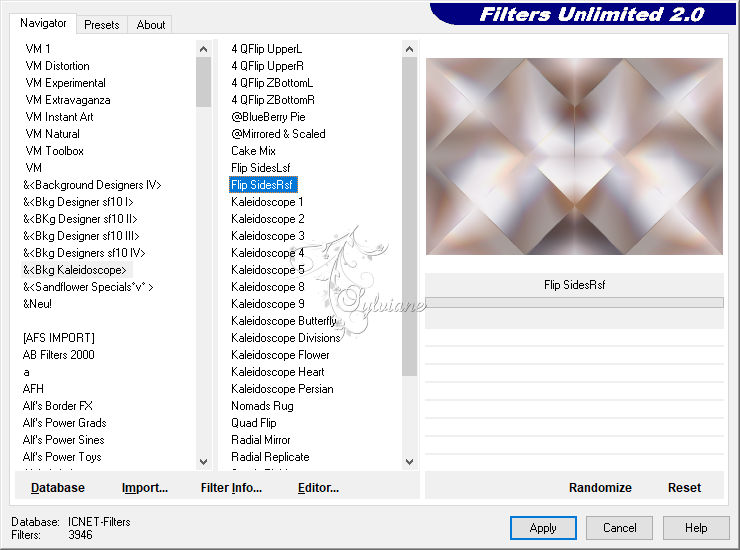Screen dimensions: 740x550
Task: Choose the Quad Flip filter
Action: (254, 423)
